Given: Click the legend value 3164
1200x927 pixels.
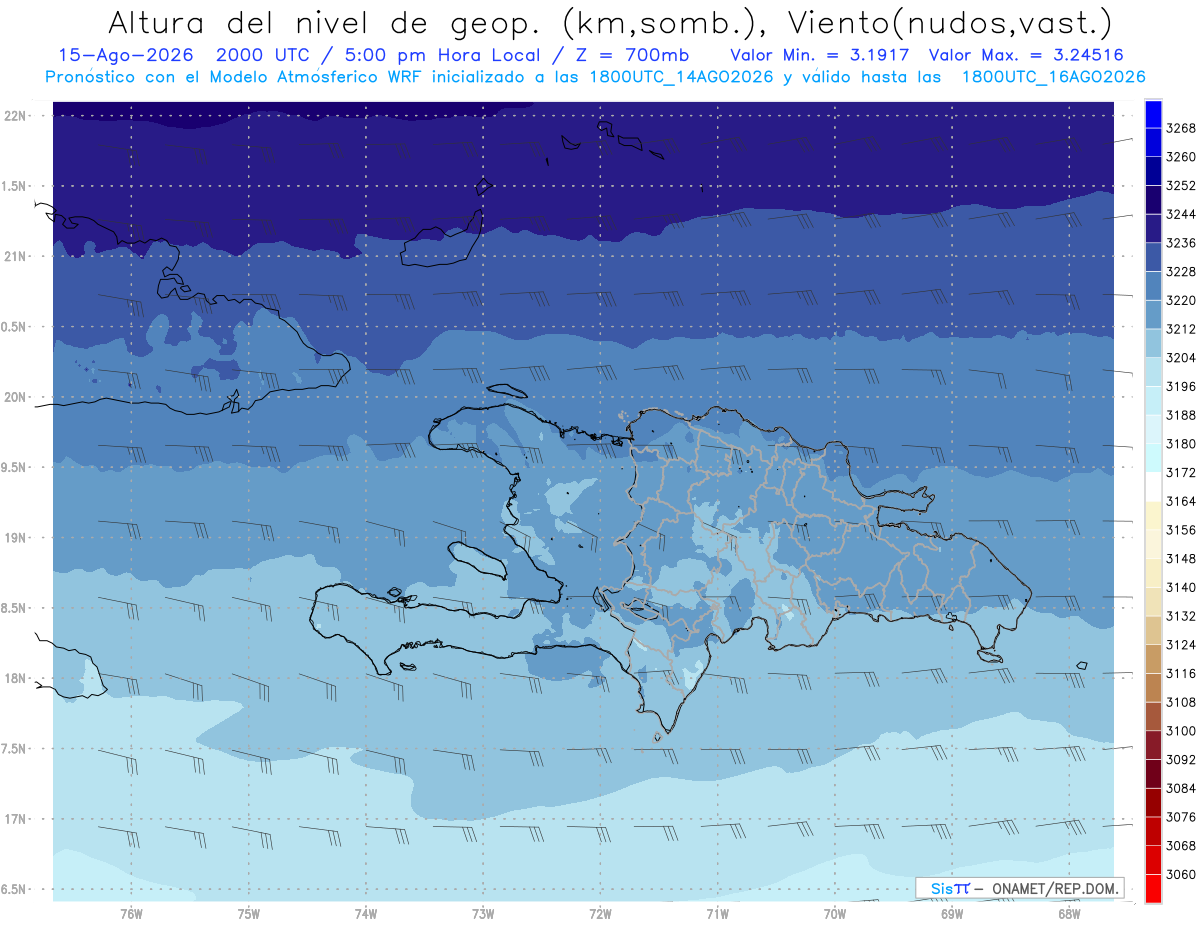Looking at the screenshot, I should (1181, 501).
